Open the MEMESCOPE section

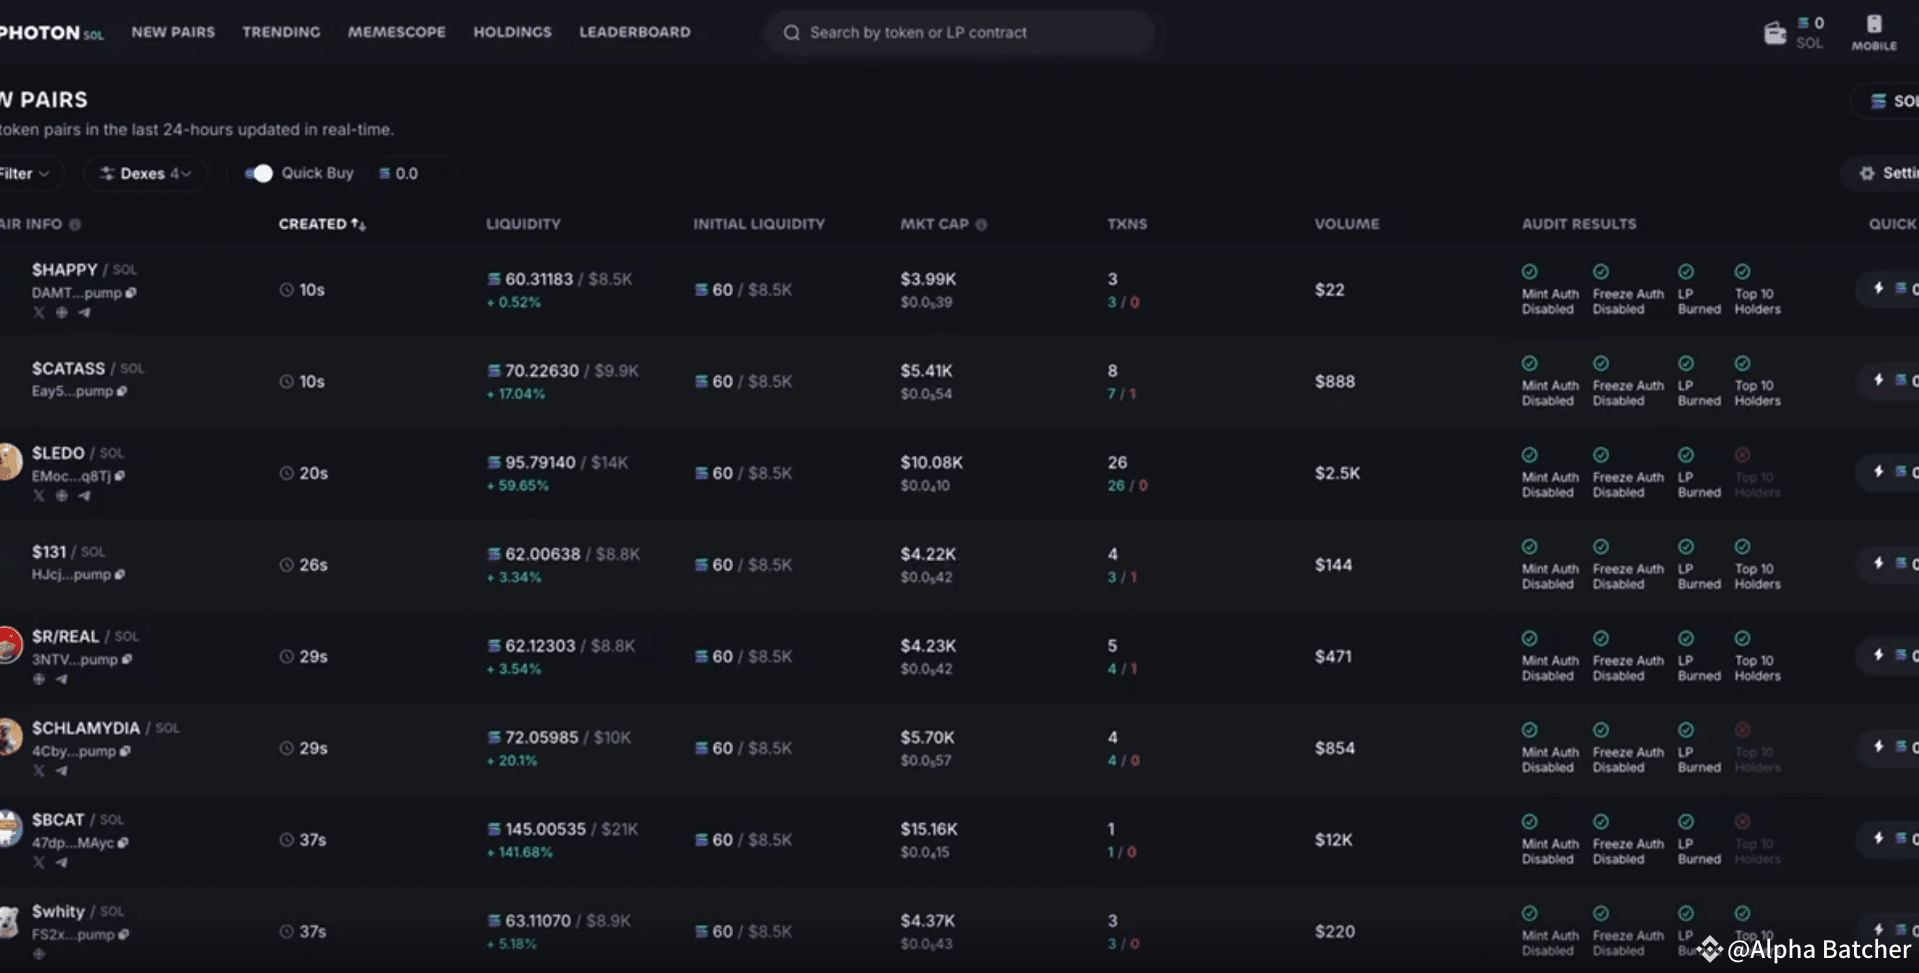pos(397,31)
